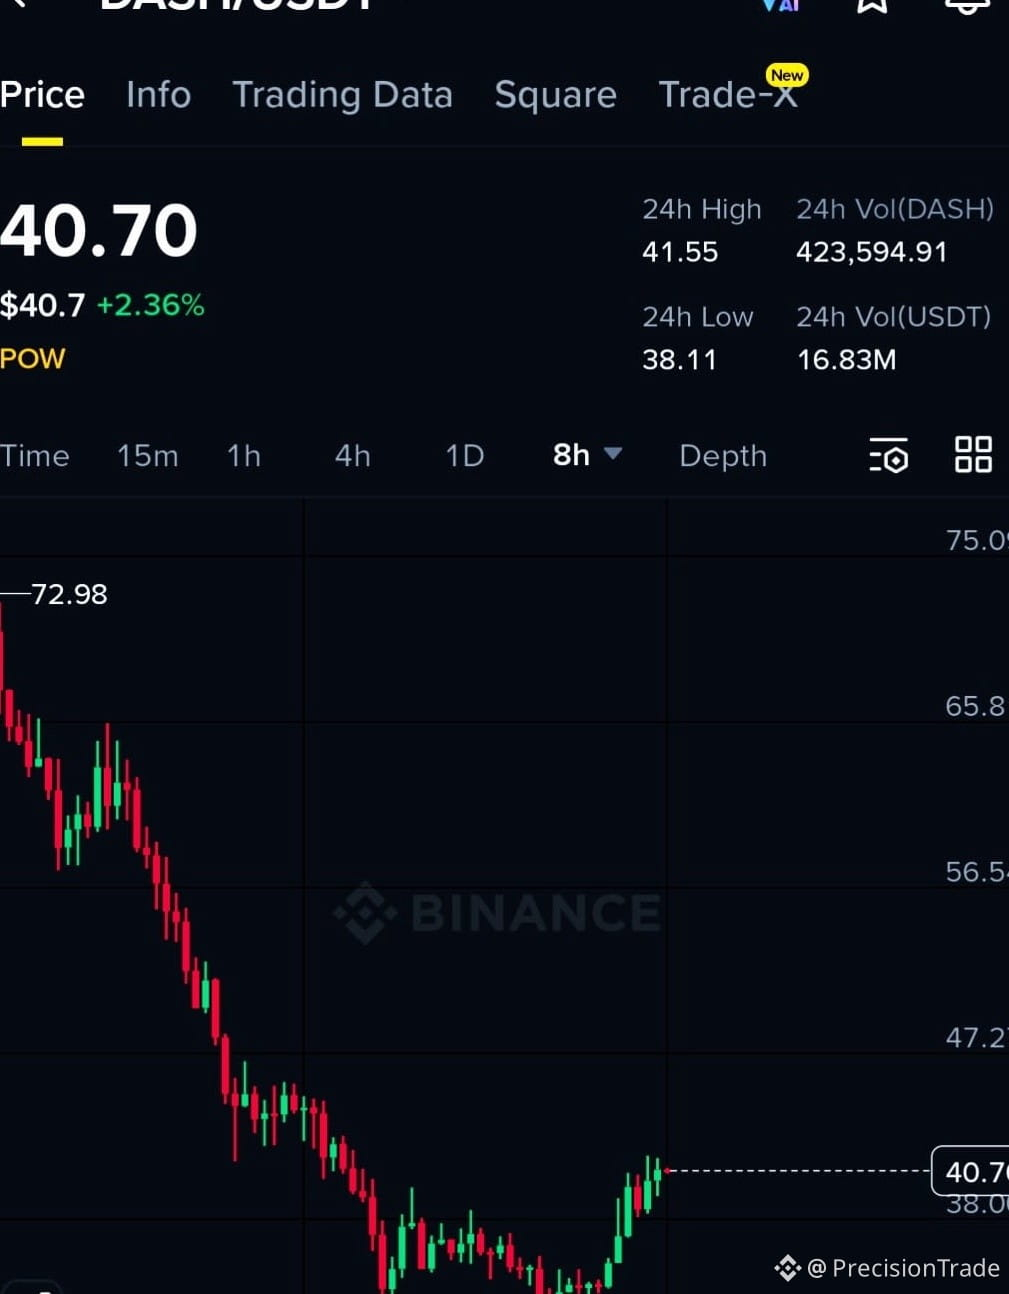Open the Trading Data tab
Screen dimensions: 1009x1294
click(x=342, y=95)
